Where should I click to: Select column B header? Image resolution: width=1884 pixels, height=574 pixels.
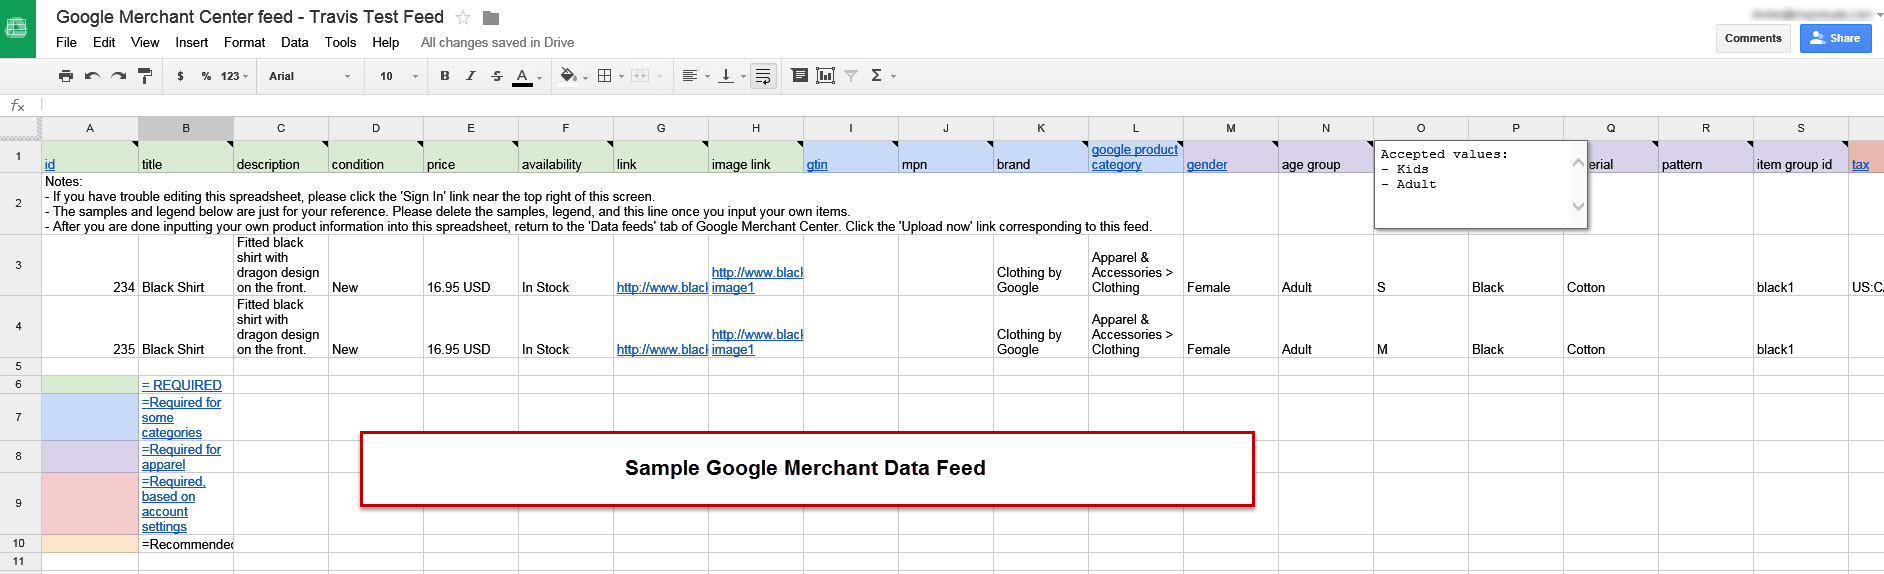click(x=186, y=128)
